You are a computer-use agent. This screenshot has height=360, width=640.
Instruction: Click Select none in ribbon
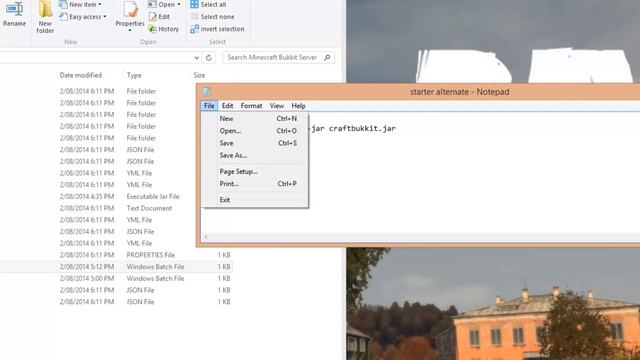[213, 17]
